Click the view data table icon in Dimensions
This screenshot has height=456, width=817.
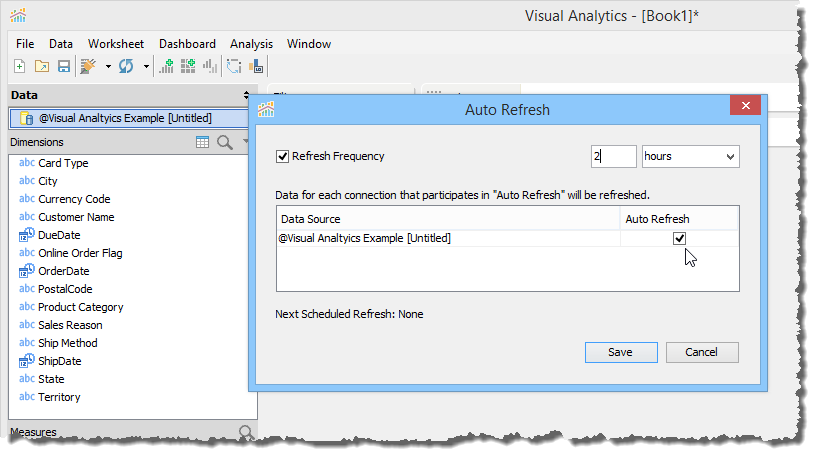[x=203, y=143]
